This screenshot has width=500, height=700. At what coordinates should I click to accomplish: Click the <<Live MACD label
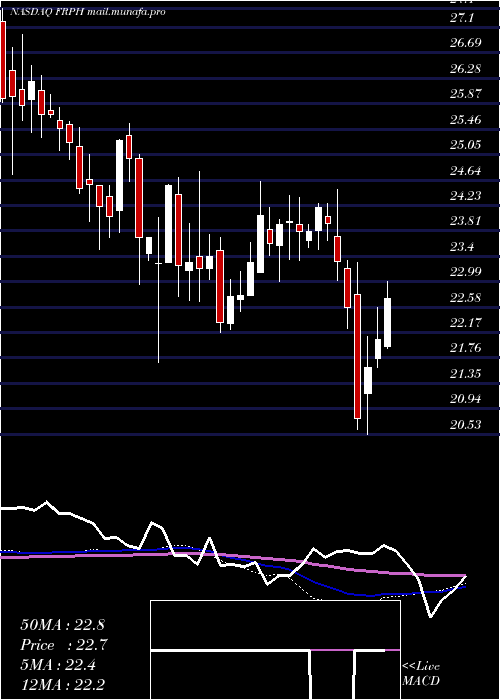pos(421,674)
